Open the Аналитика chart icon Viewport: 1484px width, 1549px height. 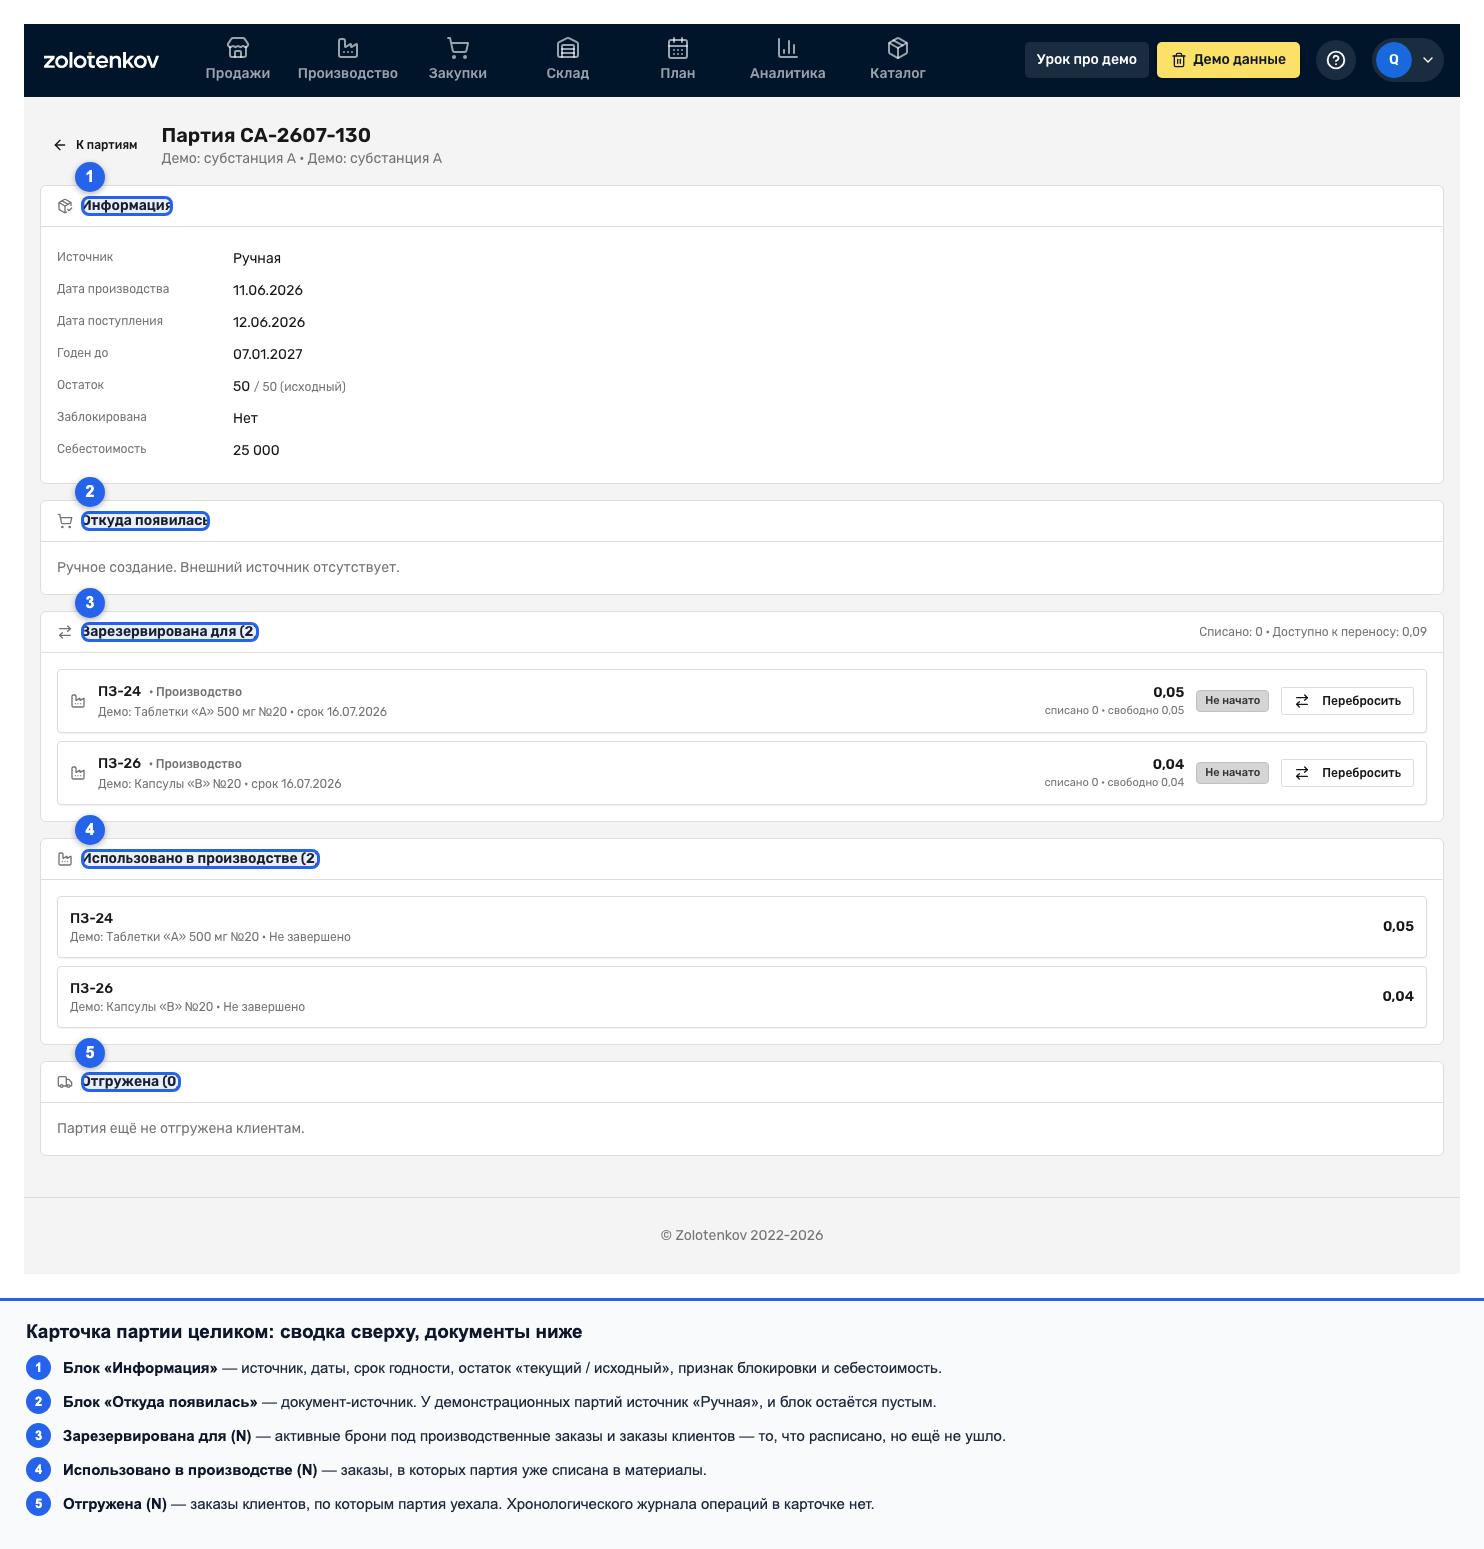pos(788,48)
